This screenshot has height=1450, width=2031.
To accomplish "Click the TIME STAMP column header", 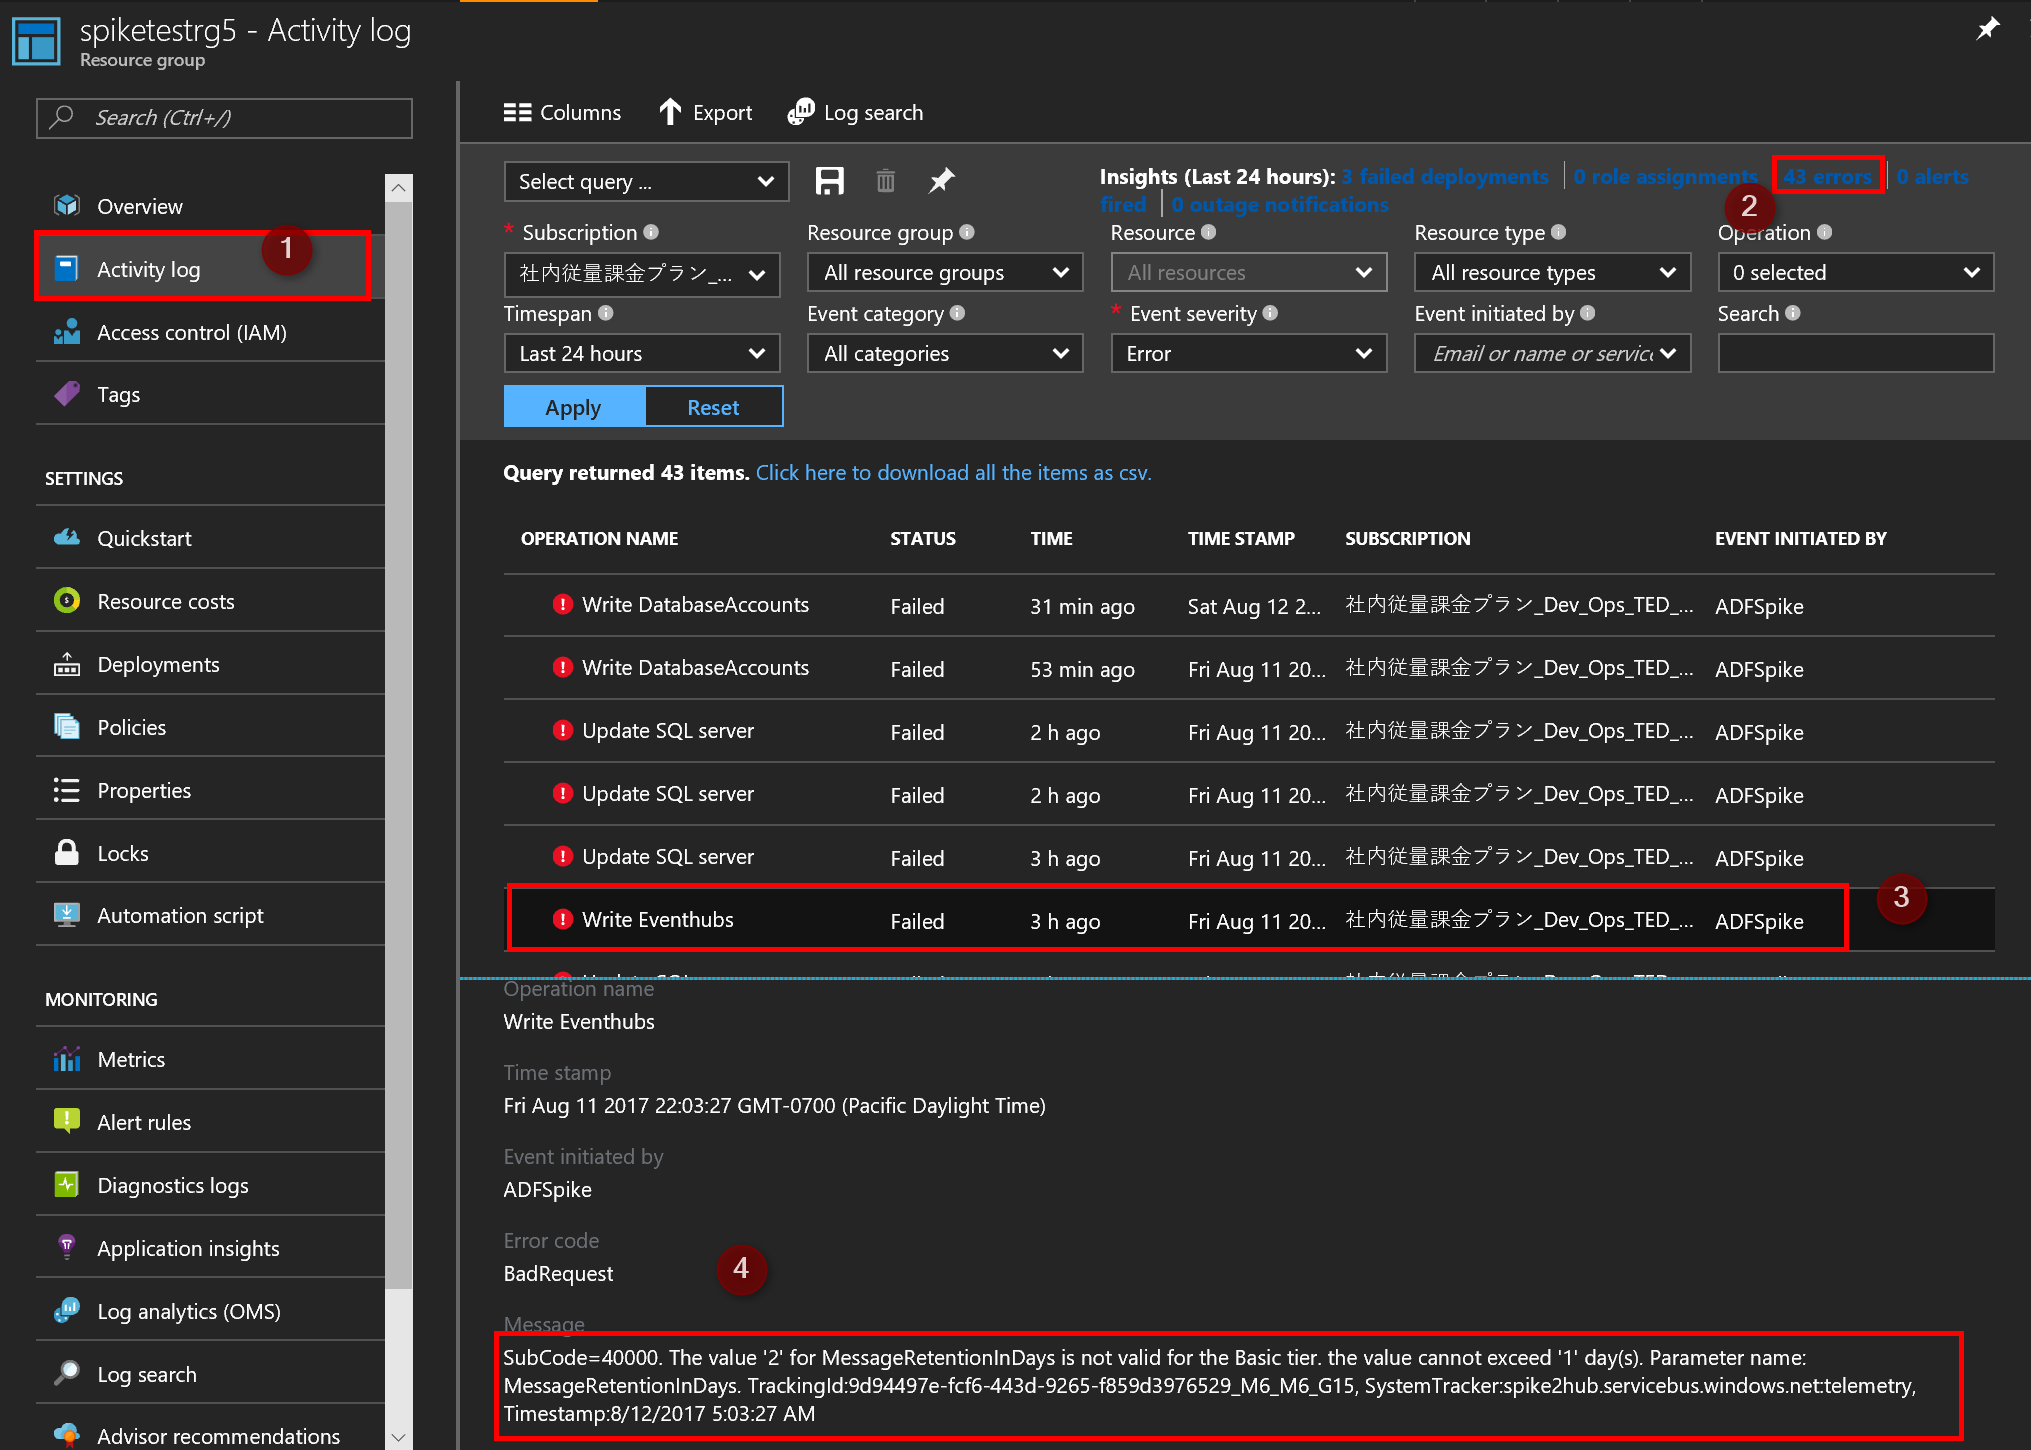I will point(1241,538).
